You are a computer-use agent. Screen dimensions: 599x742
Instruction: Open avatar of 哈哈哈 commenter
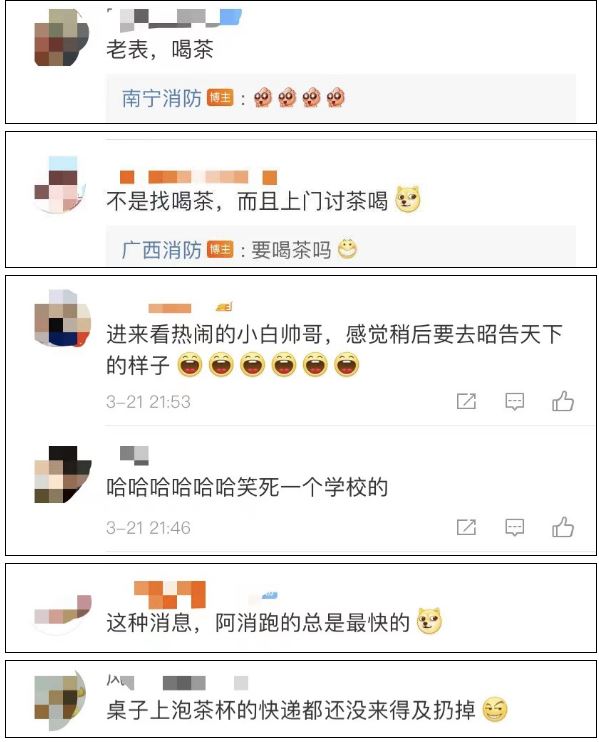(x=62, y=474)
